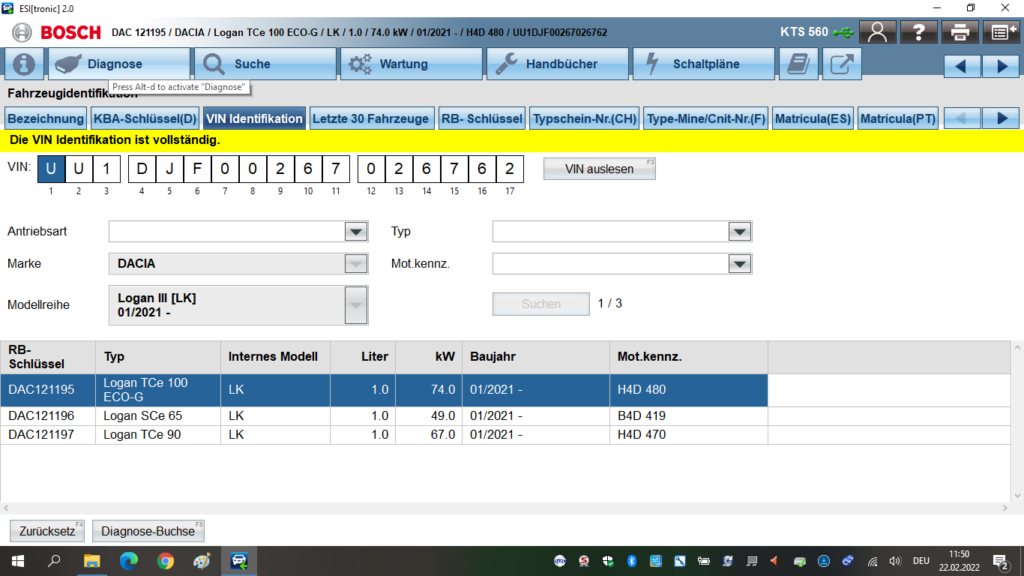Open the Marke dropdown showing DACIA
The height and width of the screenshot is (576, 1024).
(x=356, y=264)
